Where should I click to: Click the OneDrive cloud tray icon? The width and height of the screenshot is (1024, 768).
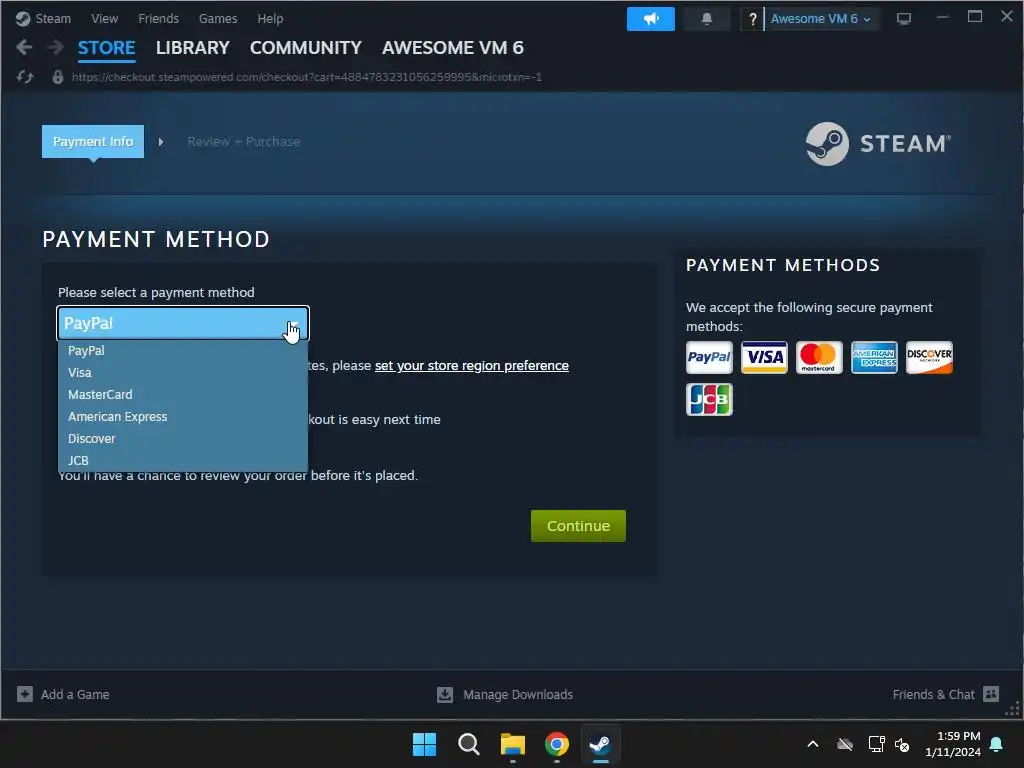pos(845,744)
